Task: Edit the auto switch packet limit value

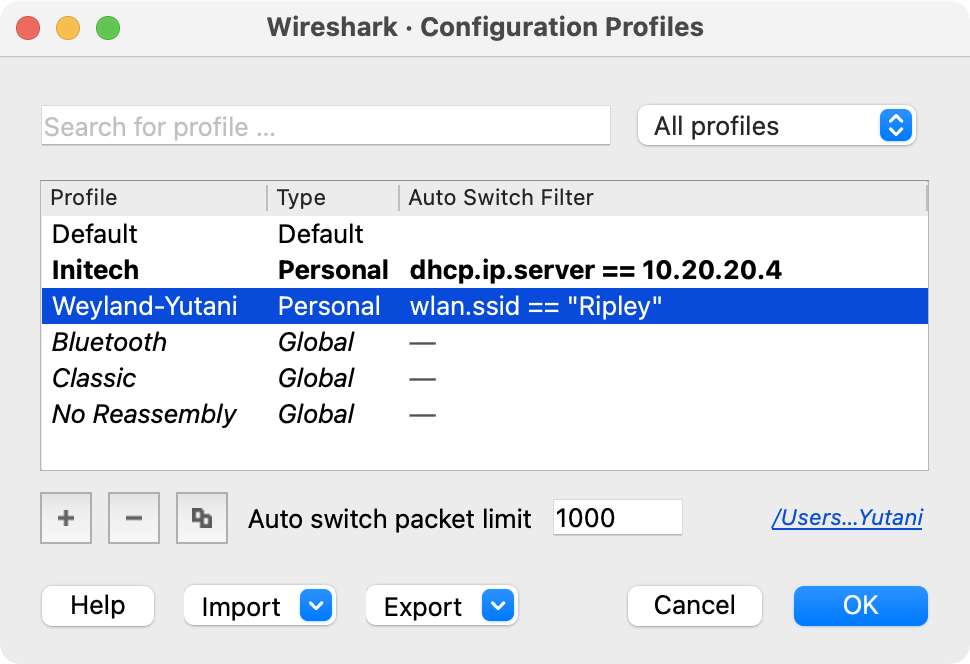Action: pyautogui.click(x=616, y=517)
